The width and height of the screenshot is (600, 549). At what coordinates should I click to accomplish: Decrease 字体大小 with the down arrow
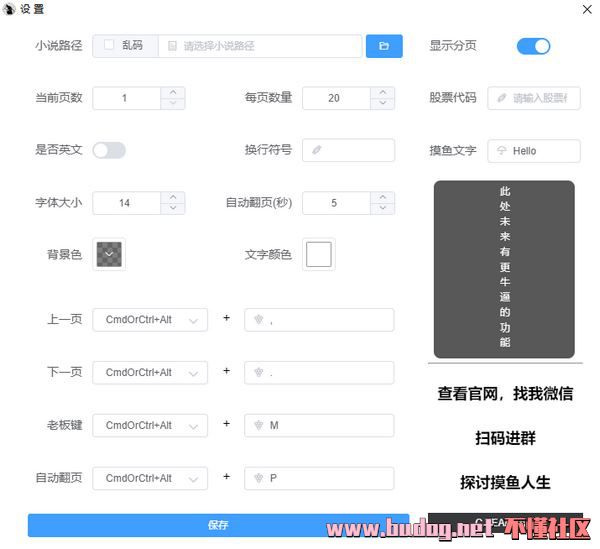point(173,208)
